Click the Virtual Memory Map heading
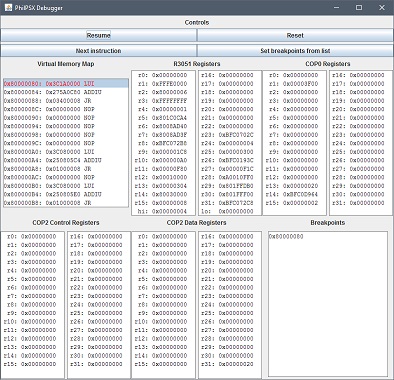 (x=66, y=64)
